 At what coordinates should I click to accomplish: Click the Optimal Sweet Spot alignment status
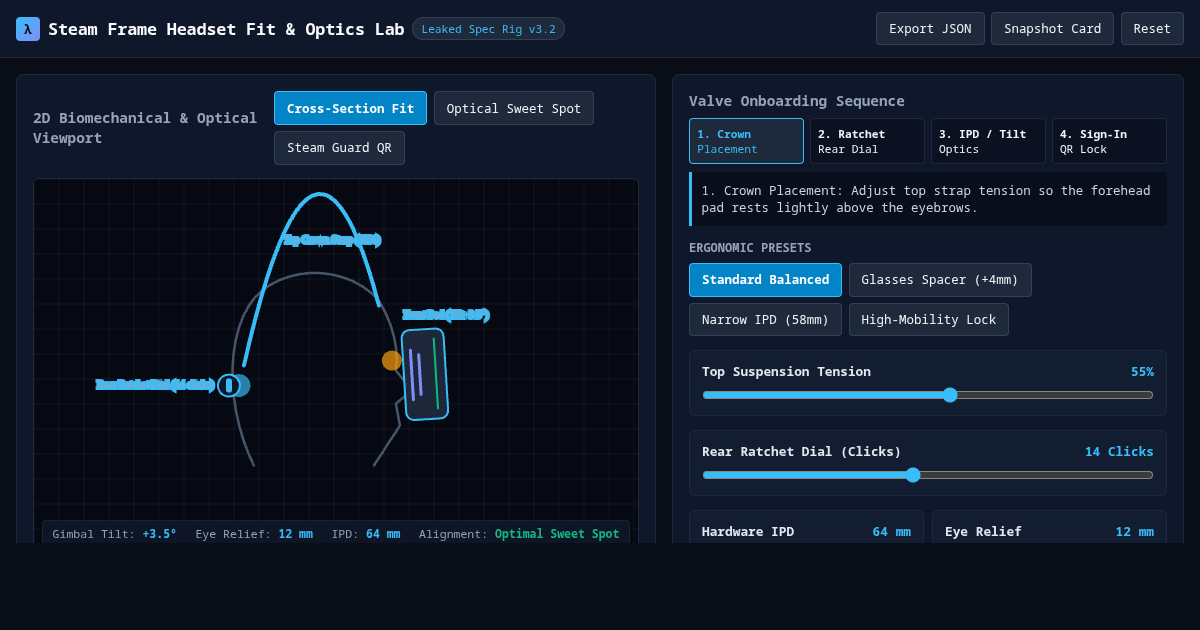(x=557, y=534)
